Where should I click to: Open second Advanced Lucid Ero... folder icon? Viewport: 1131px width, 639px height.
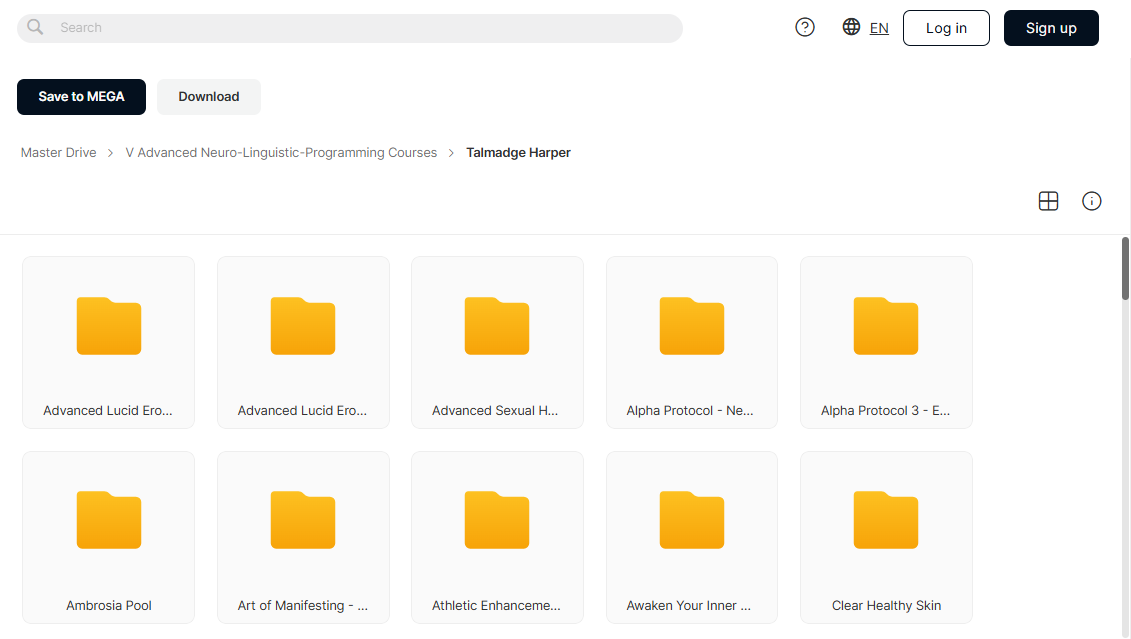(x=303, y=326)
